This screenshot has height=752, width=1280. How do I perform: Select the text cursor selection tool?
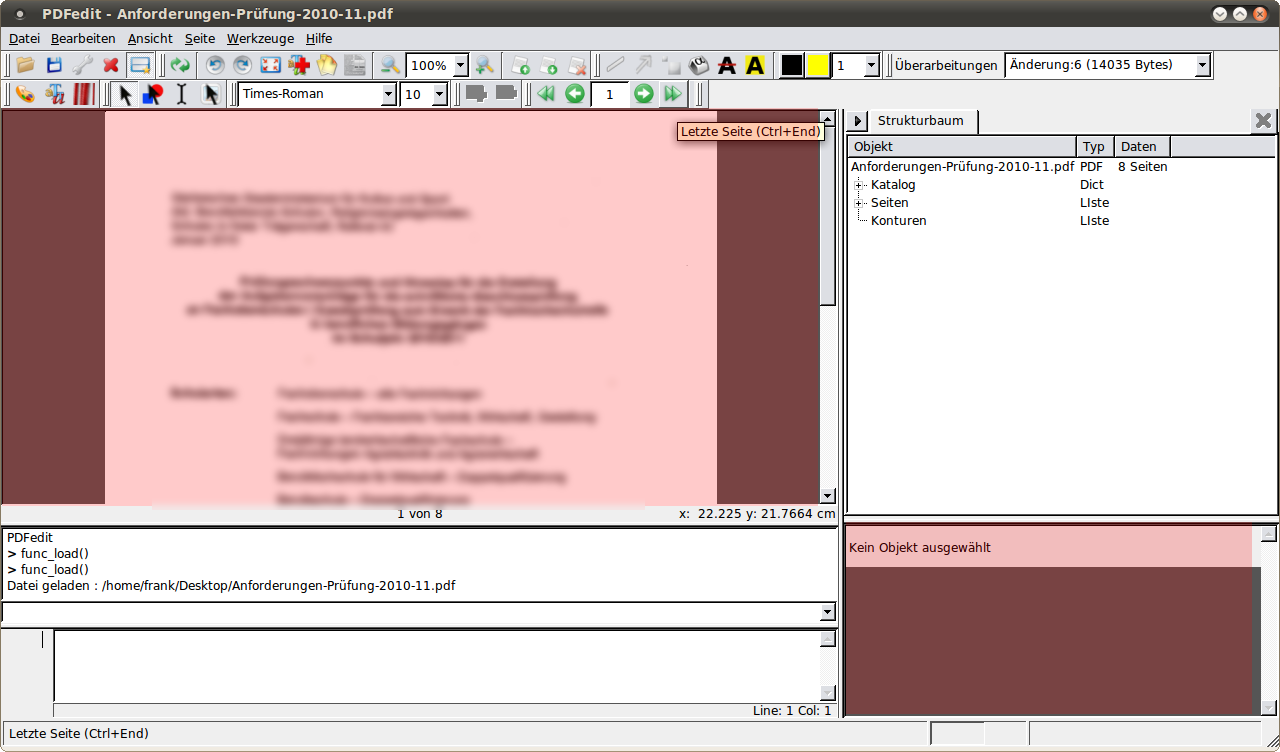tap(181, 94)
